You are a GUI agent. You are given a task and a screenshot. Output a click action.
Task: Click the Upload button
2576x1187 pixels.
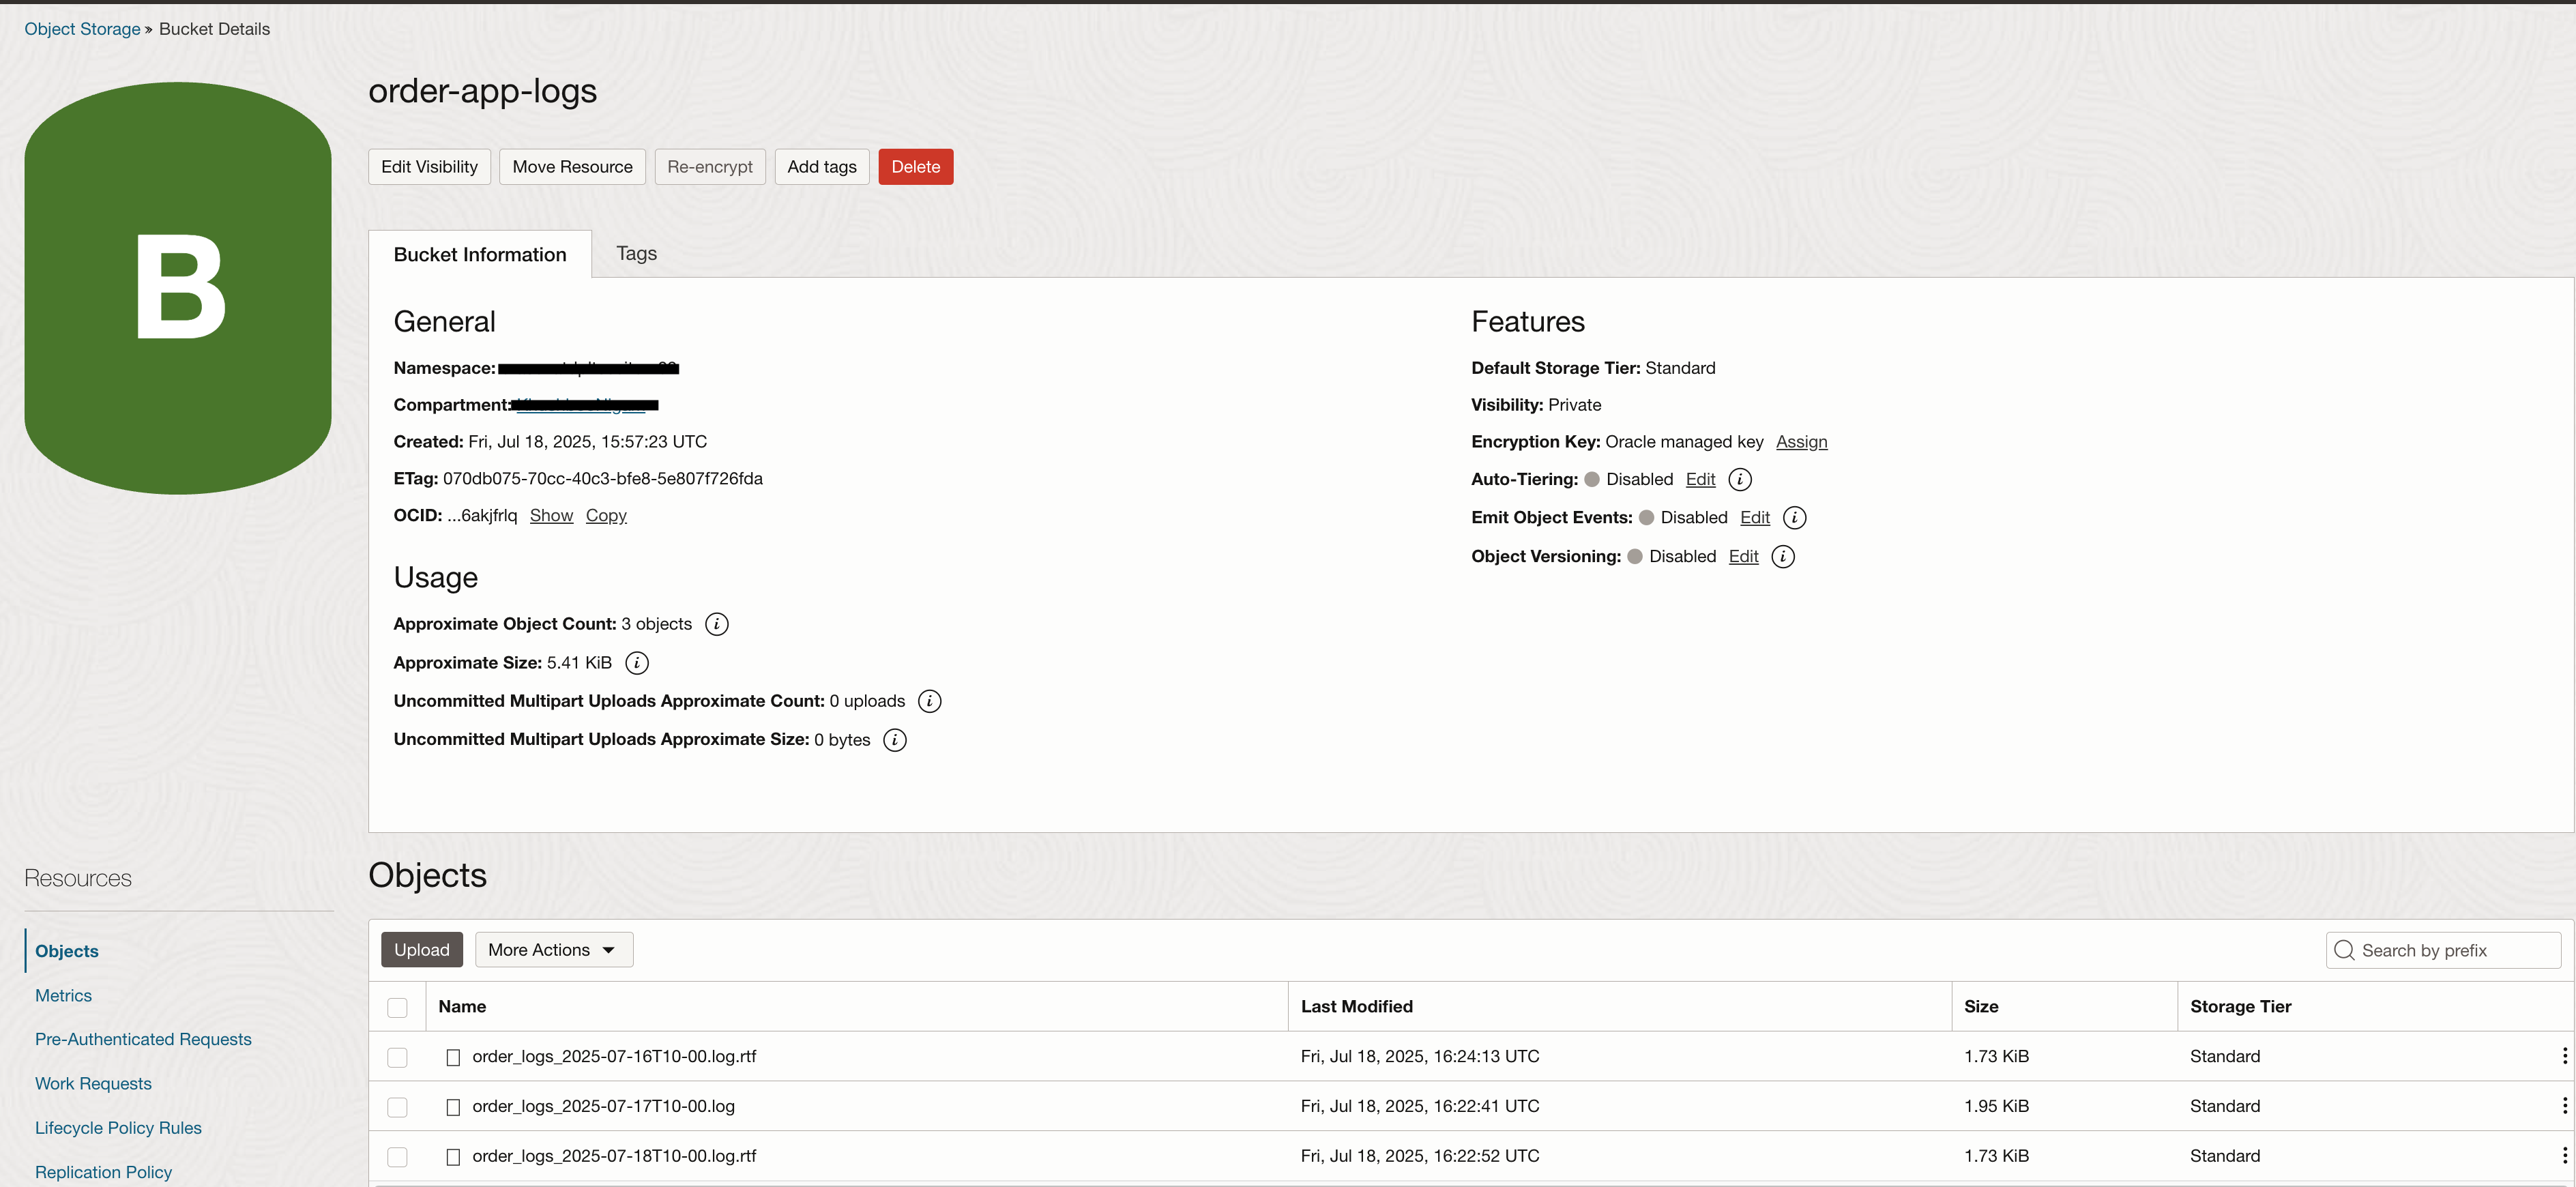point(421,950)
